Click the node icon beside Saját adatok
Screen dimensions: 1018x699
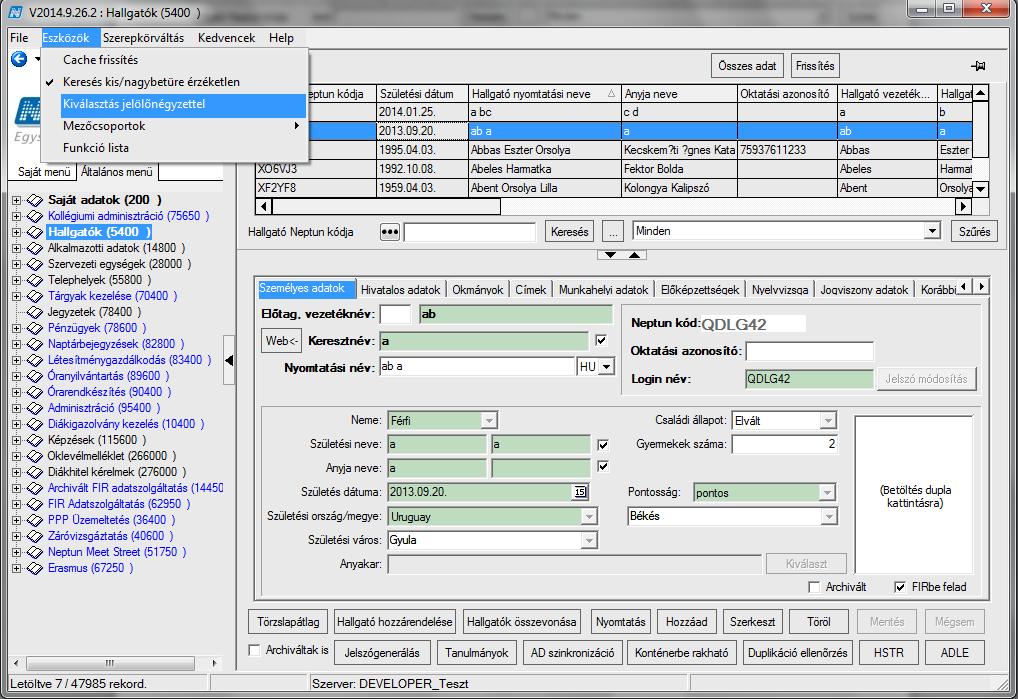(35, 200)
